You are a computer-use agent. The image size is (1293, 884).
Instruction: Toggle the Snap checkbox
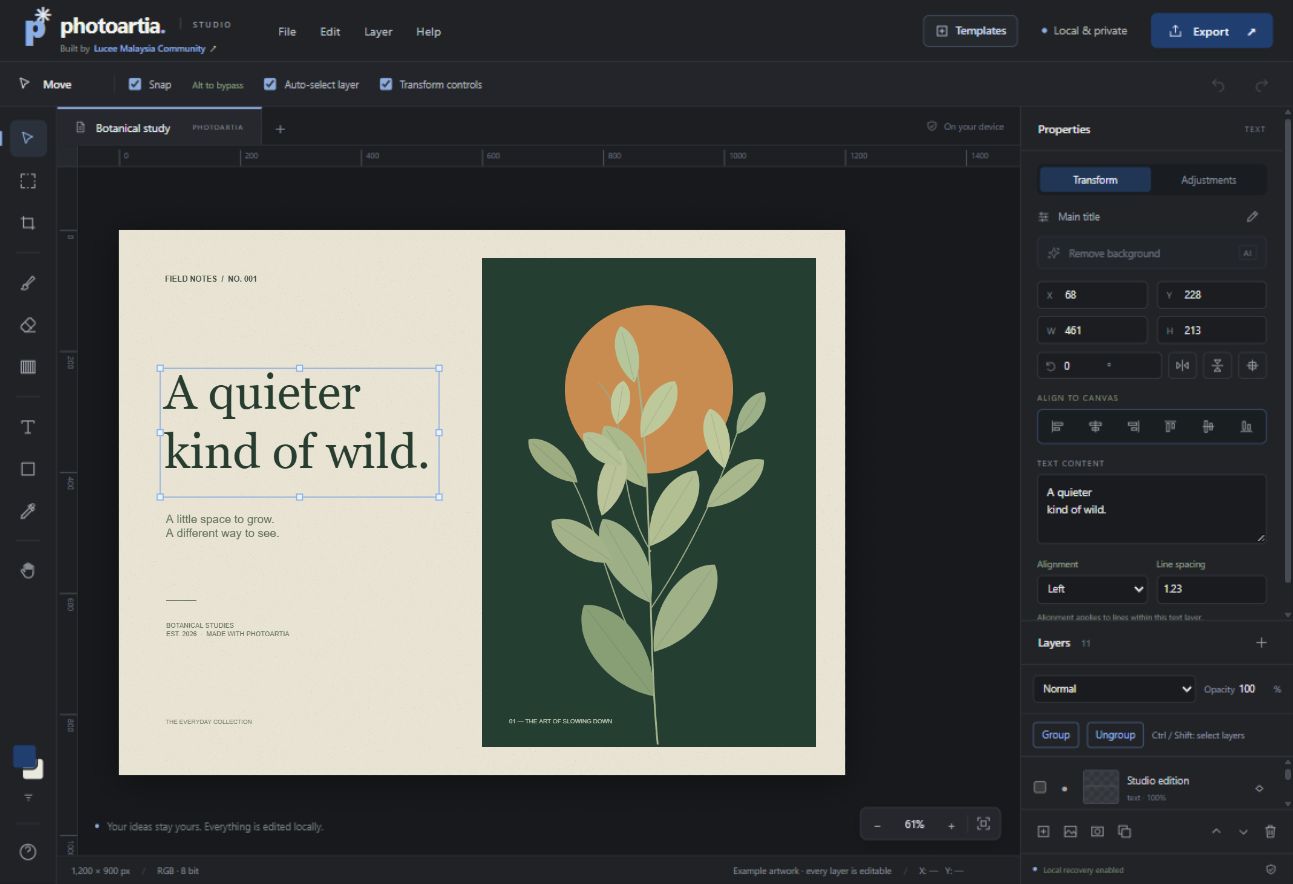point(135,85)
